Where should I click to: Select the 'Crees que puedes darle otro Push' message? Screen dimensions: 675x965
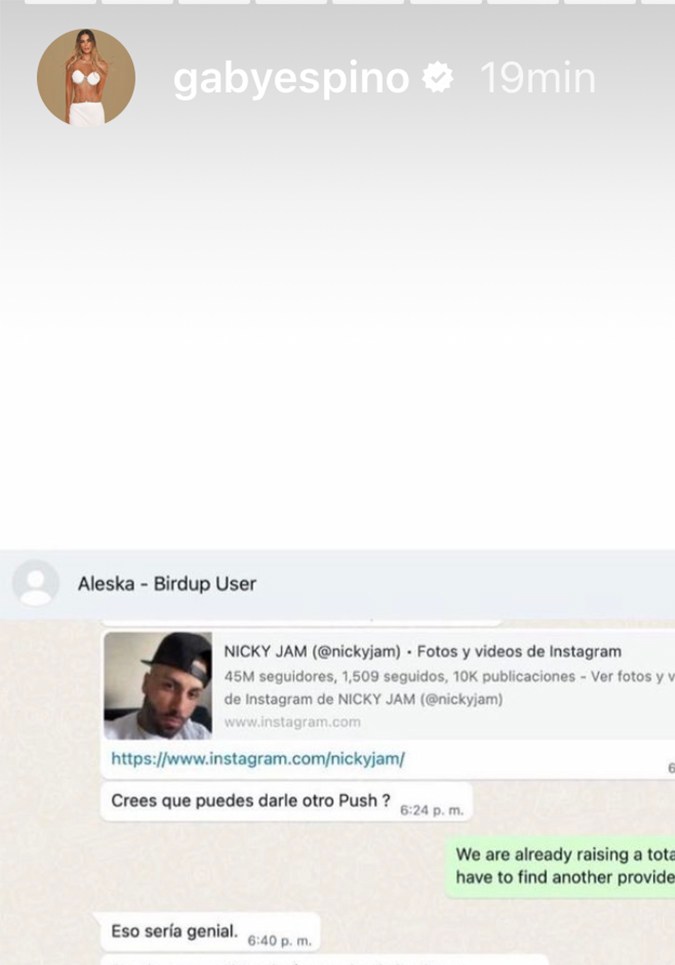point(250,801)
